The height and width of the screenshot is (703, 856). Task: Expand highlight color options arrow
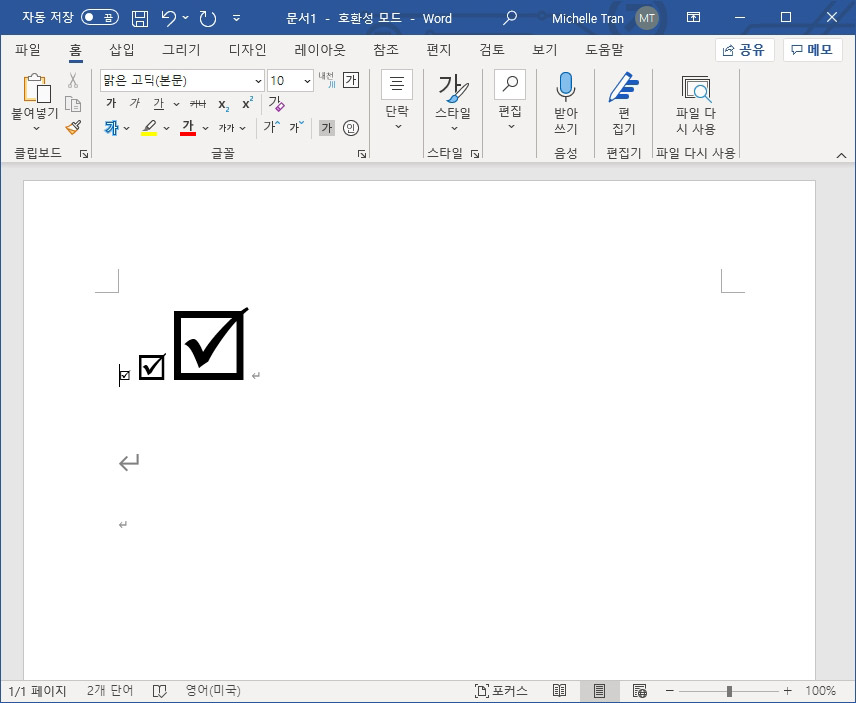[167, 128]
